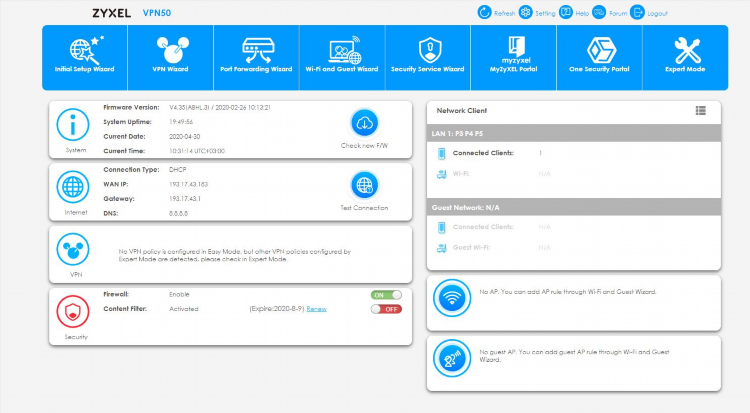Image resolution: width=750 pixels, height=413 pixels.
Task: Turn off the Firewall ON toggle
Action: (x=386, y=295)
